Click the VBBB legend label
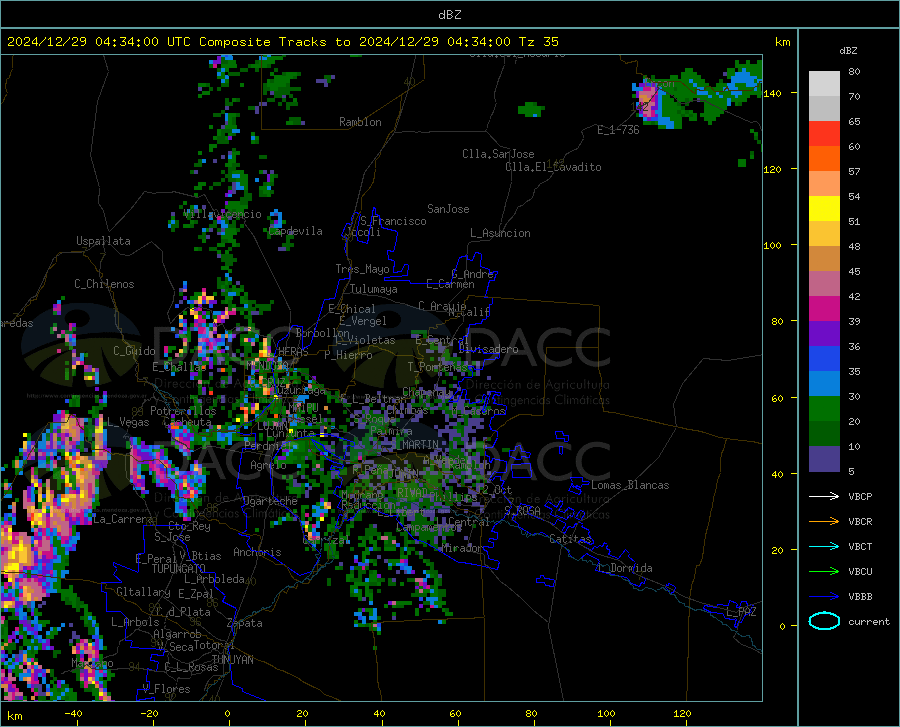The height and width of the screenshot is (727, 900). (x=860, y=597)
